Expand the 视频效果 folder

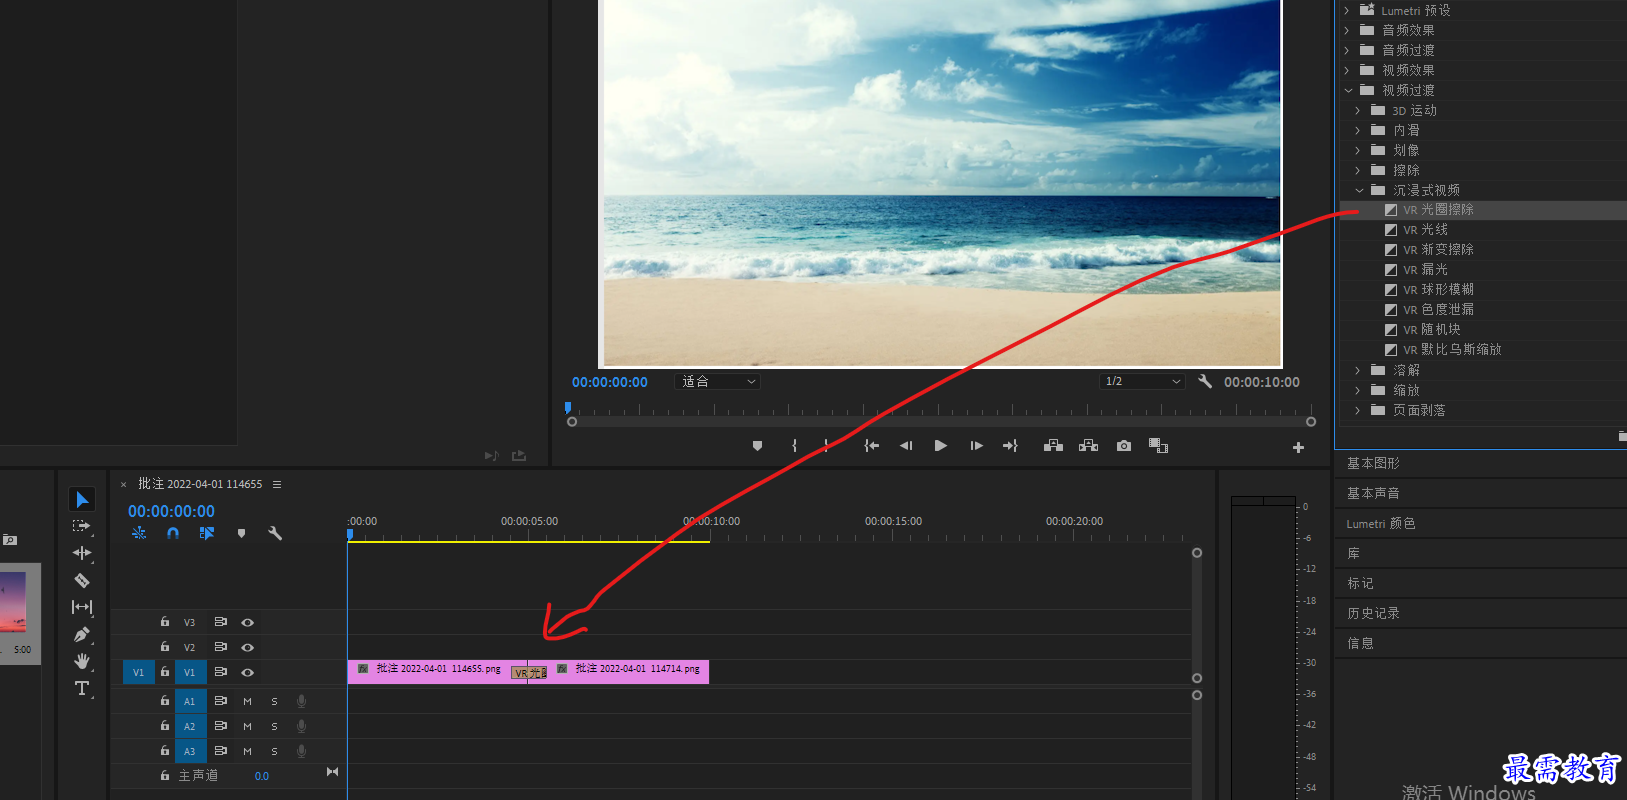point(1347,70)
